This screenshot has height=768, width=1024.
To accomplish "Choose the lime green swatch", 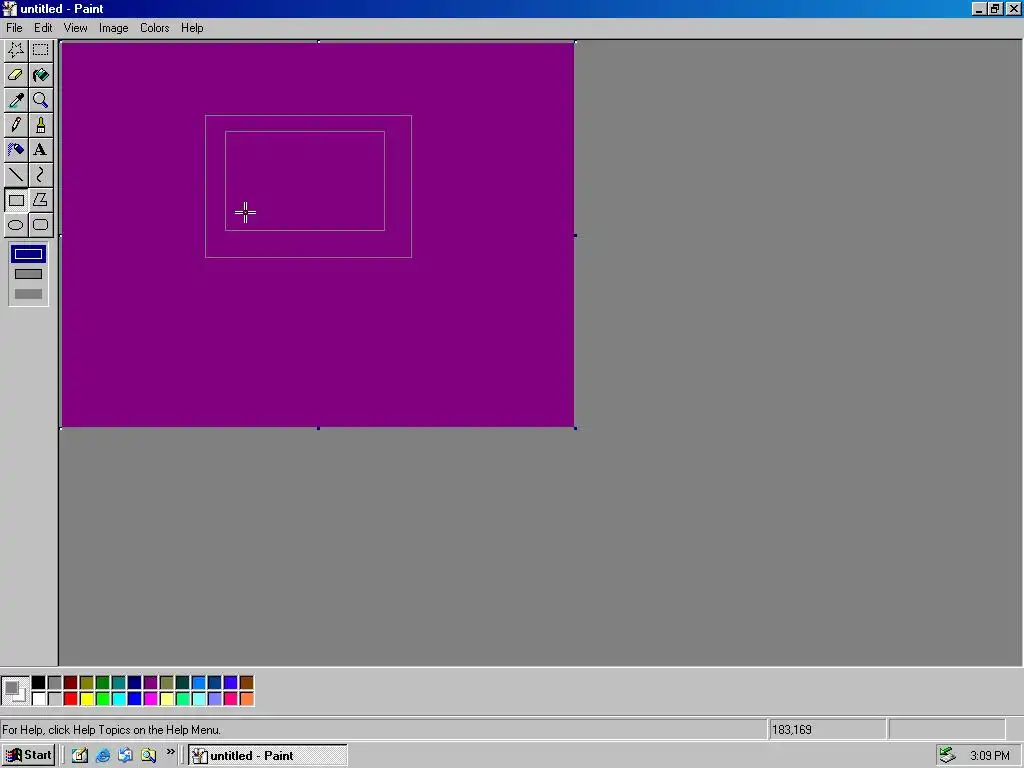I will [103, 699].
